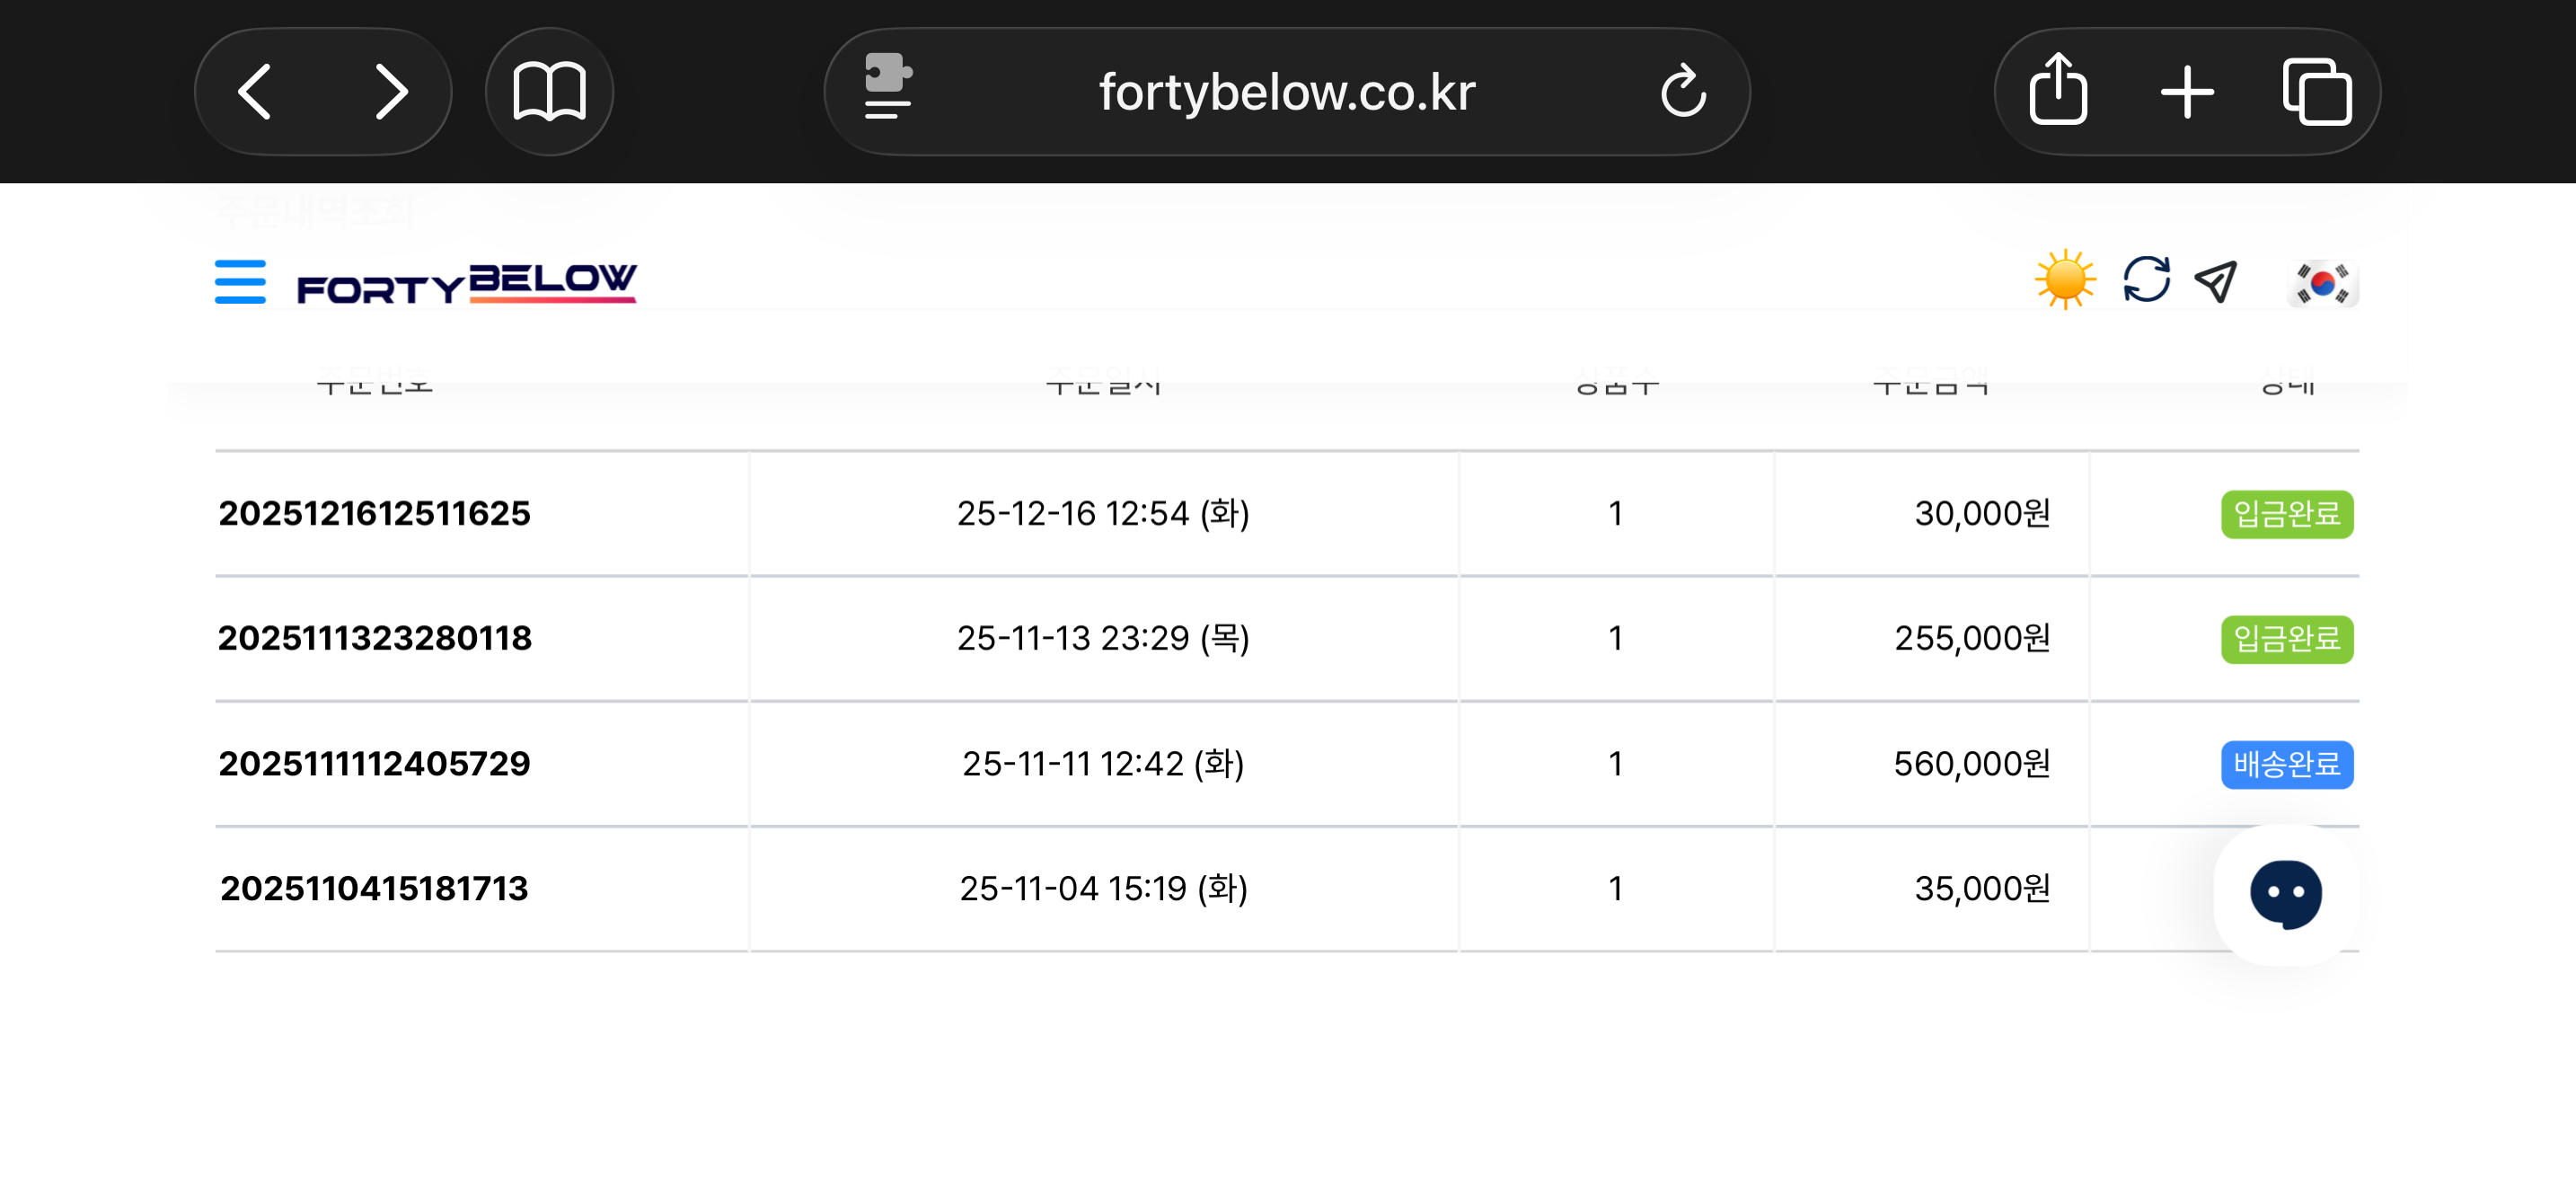Go back to the previous page
The image size is (2576, 1186).
[255, 92]
